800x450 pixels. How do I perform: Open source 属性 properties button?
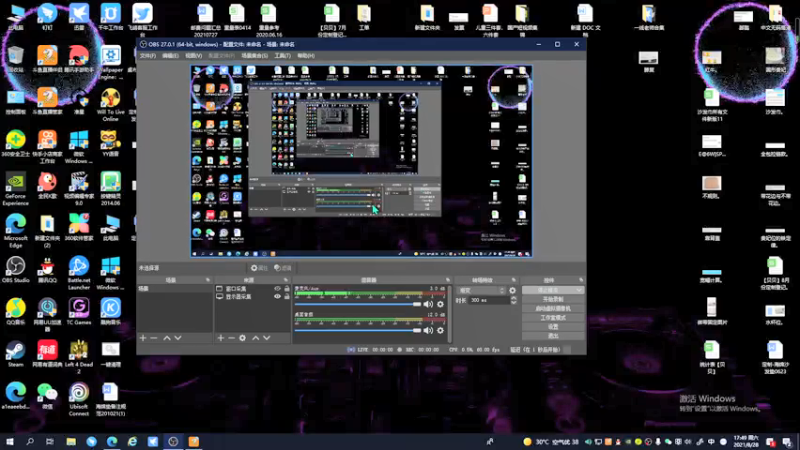point(259,268)
